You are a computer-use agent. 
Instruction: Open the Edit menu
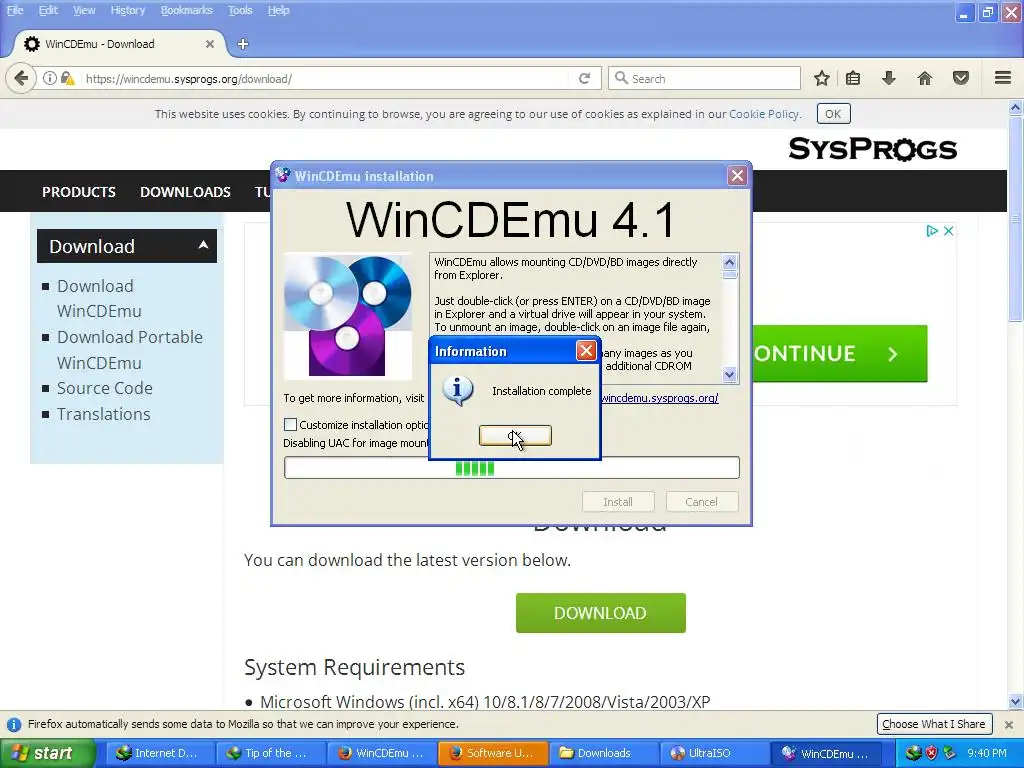click(48, 10)
